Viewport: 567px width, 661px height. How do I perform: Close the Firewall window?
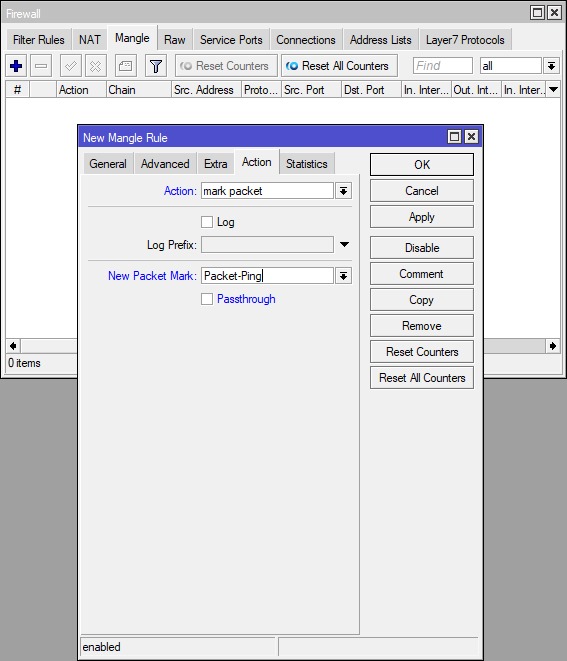[554, 13]
